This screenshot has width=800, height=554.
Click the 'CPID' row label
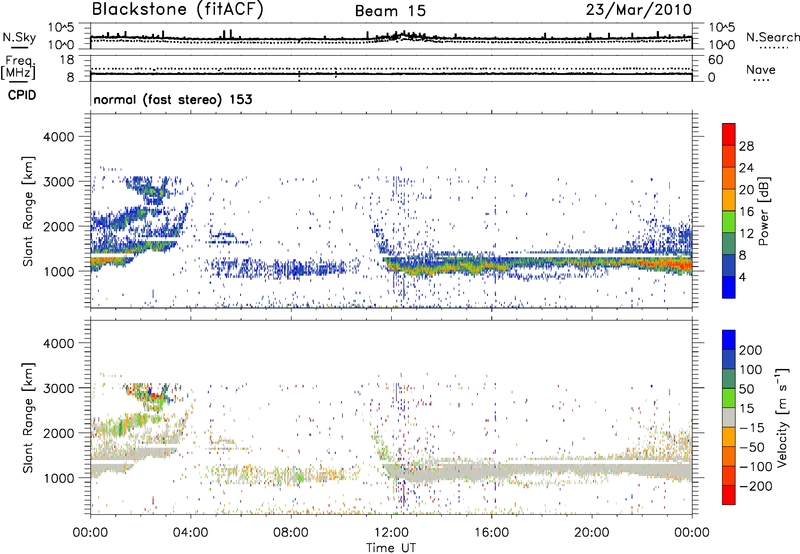coord(22,95)
